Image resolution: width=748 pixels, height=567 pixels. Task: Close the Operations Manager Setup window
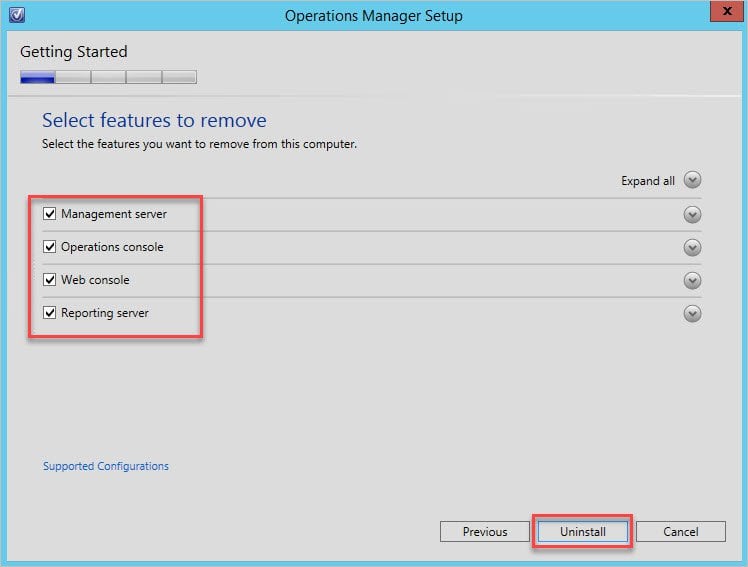[x=727, y=11]
